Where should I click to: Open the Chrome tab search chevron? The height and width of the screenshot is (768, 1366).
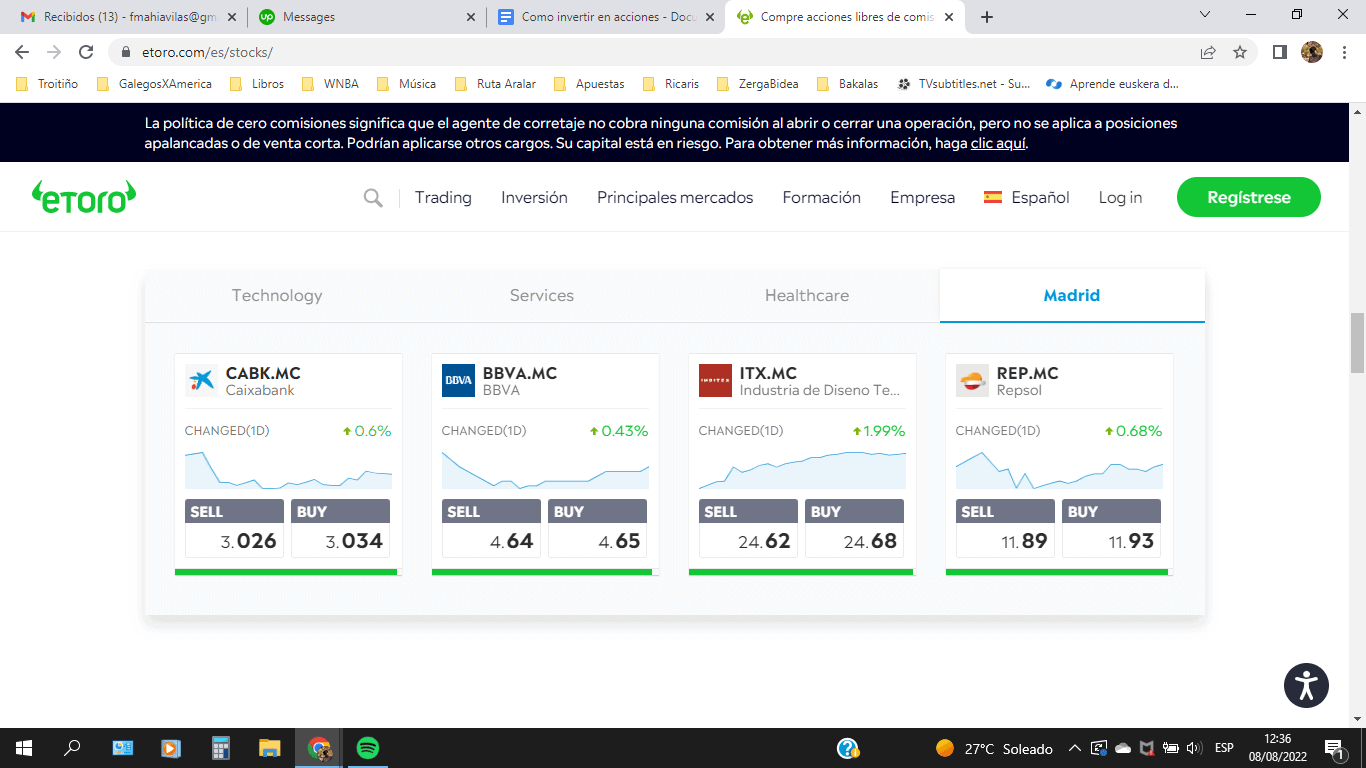(x=1204, y=15)
